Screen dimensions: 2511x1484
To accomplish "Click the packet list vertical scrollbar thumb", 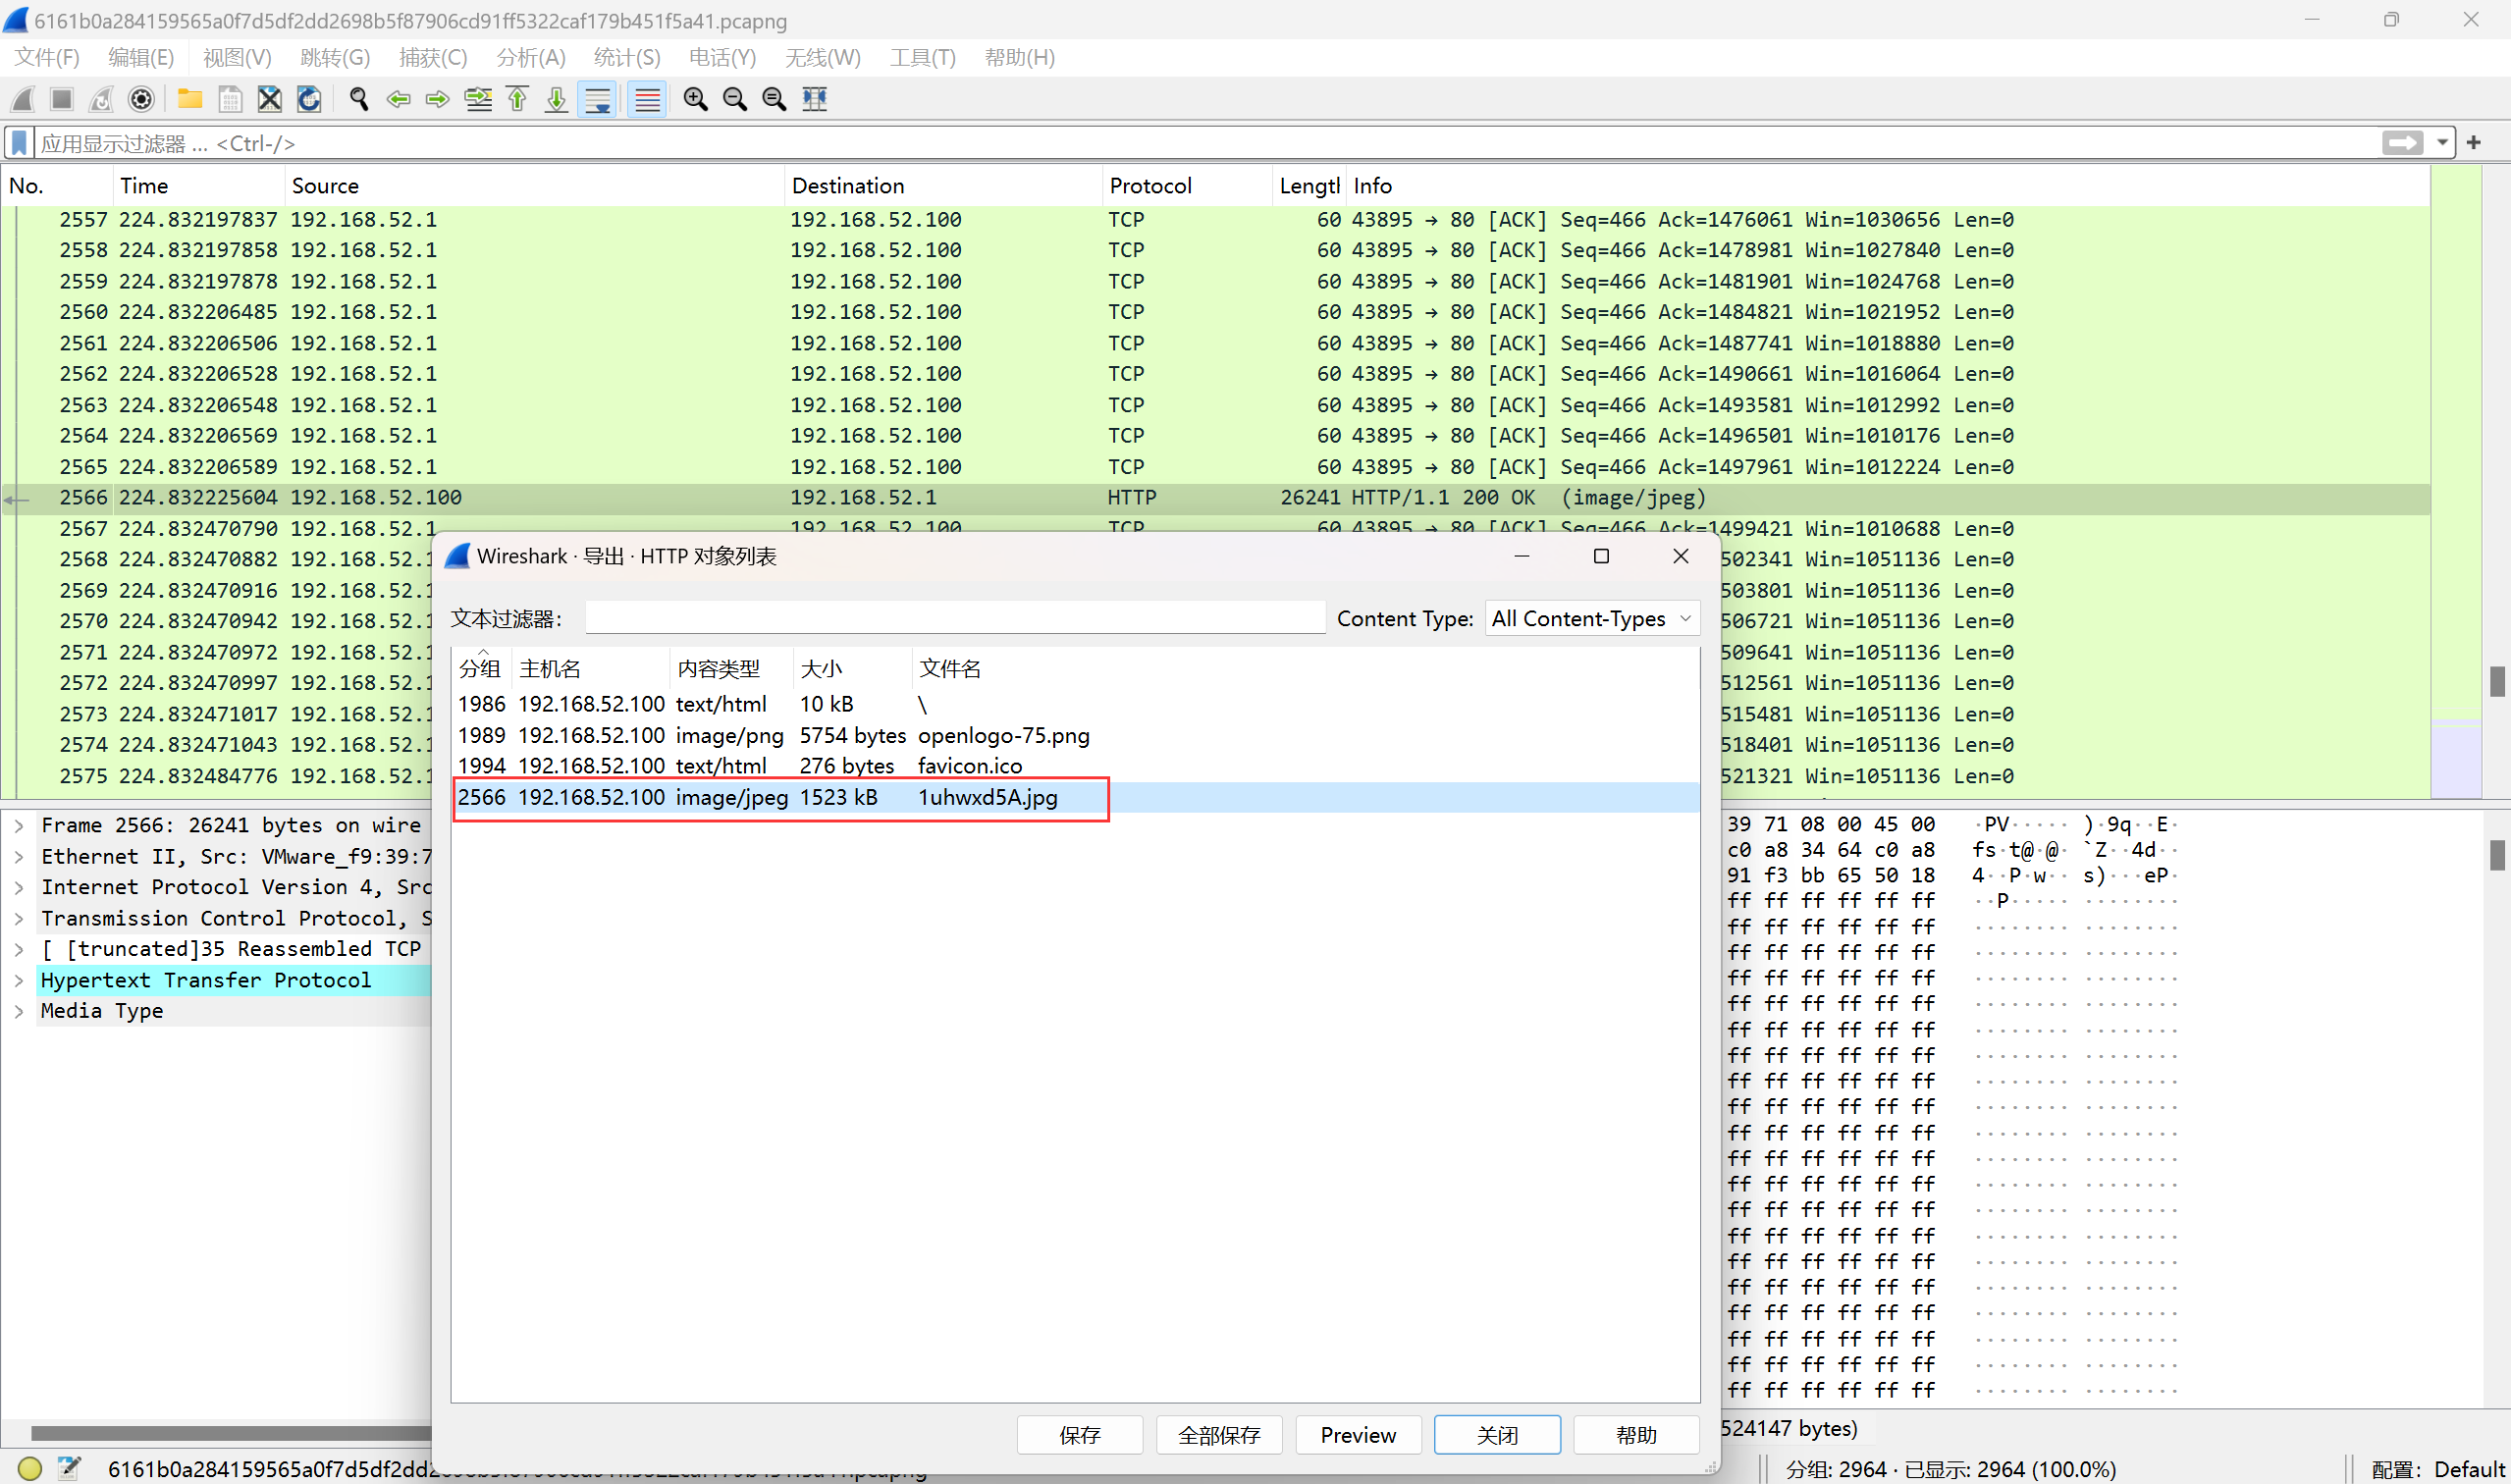I will click(2496, 681).
